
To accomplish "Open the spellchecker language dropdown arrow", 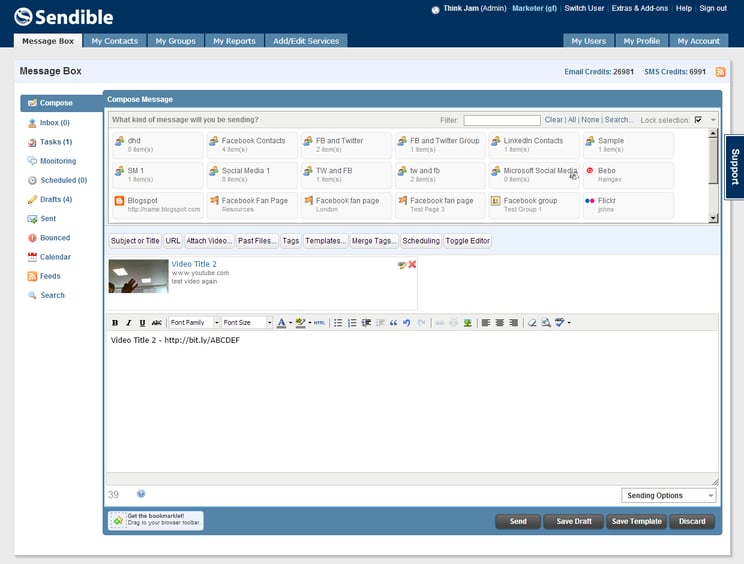I will 569,323.
